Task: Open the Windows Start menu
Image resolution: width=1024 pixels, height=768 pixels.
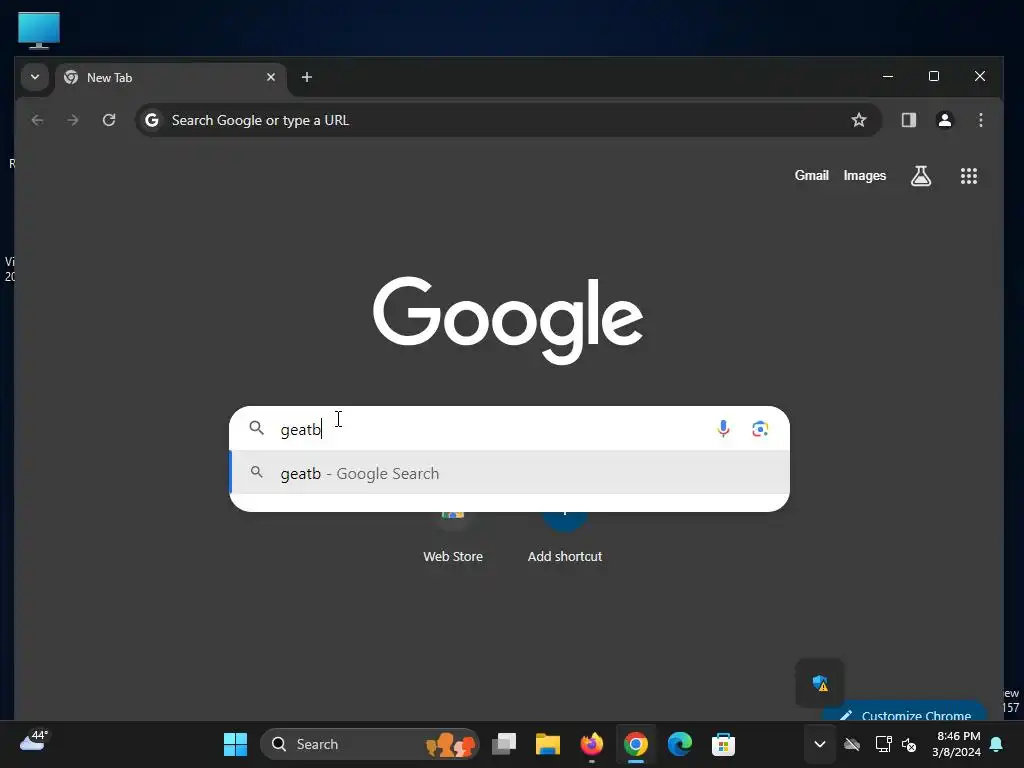Action: [x=235, y=744]
